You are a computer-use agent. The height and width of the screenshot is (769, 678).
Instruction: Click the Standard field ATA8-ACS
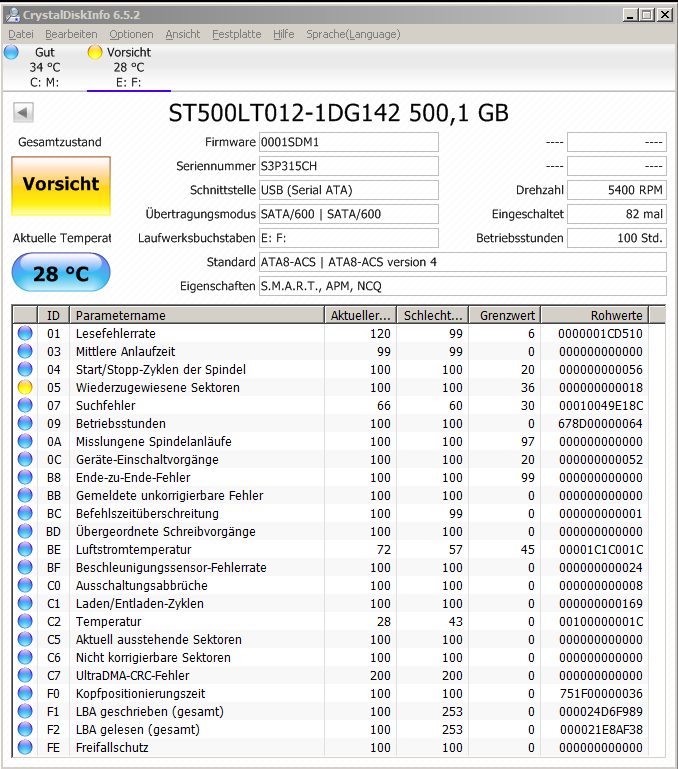[x=463, y=262]
